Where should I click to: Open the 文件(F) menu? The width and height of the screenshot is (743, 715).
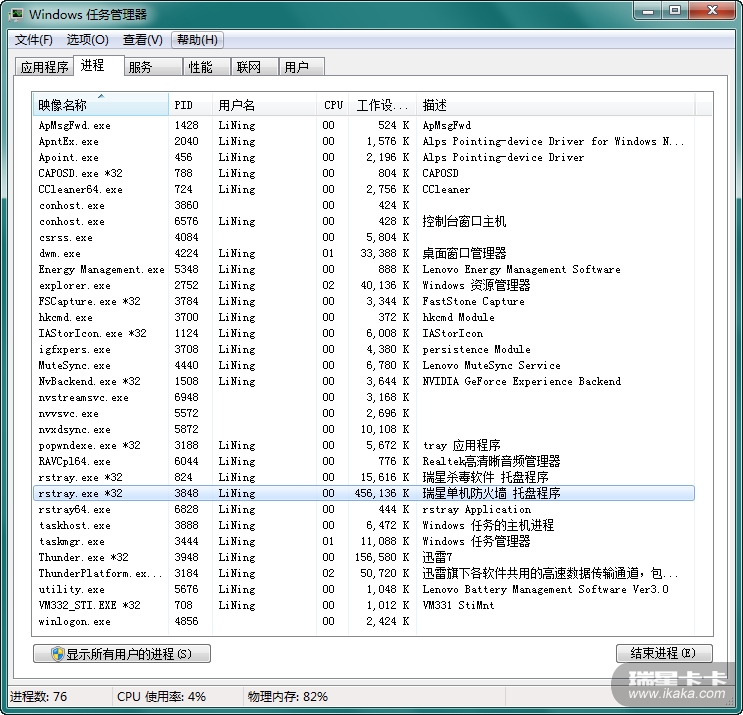tap(33, 40)
